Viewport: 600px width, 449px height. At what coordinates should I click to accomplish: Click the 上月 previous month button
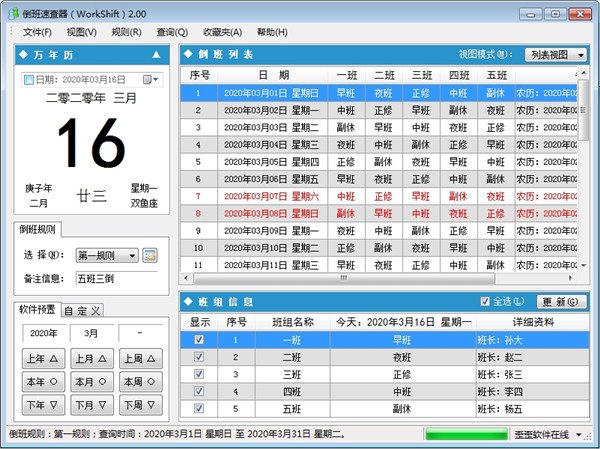86,358
